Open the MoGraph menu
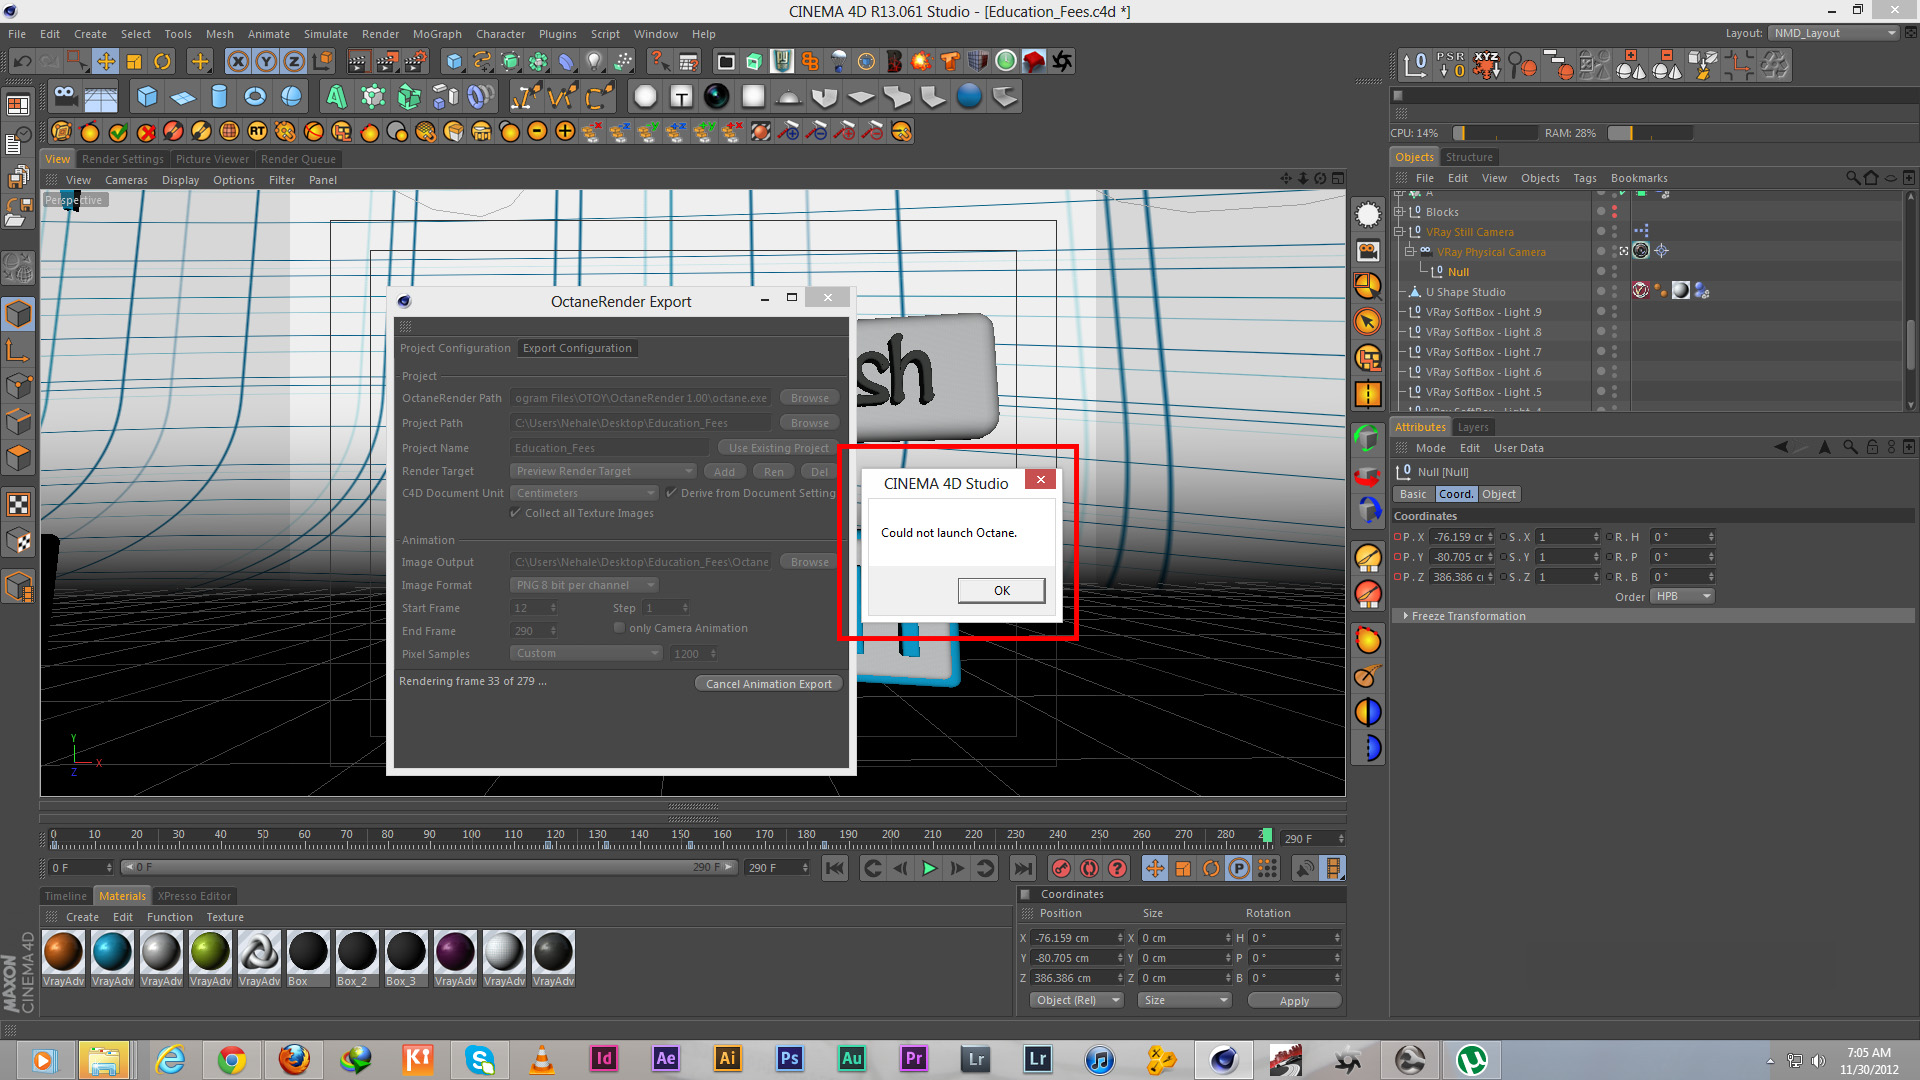The image size is (1920, 1080). click(x=437, y=34)
